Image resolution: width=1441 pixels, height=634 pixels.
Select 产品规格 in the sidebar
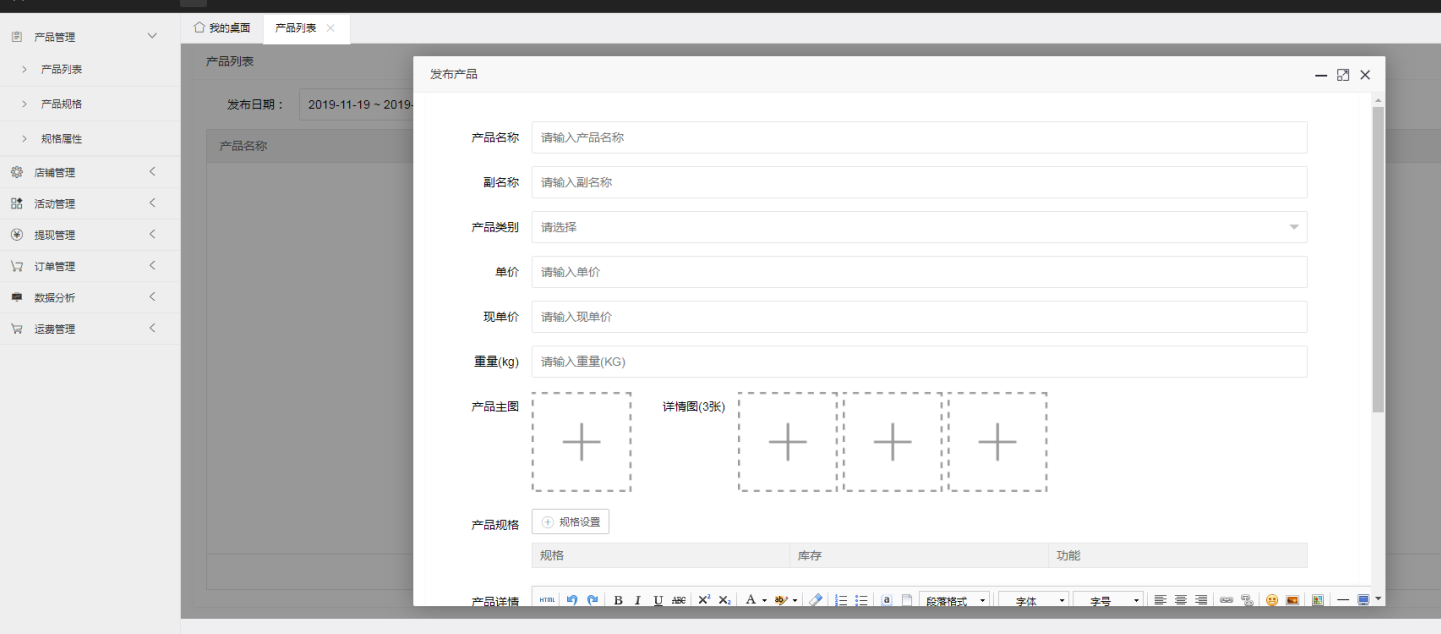pyautogui.click(x=61, y=104)
